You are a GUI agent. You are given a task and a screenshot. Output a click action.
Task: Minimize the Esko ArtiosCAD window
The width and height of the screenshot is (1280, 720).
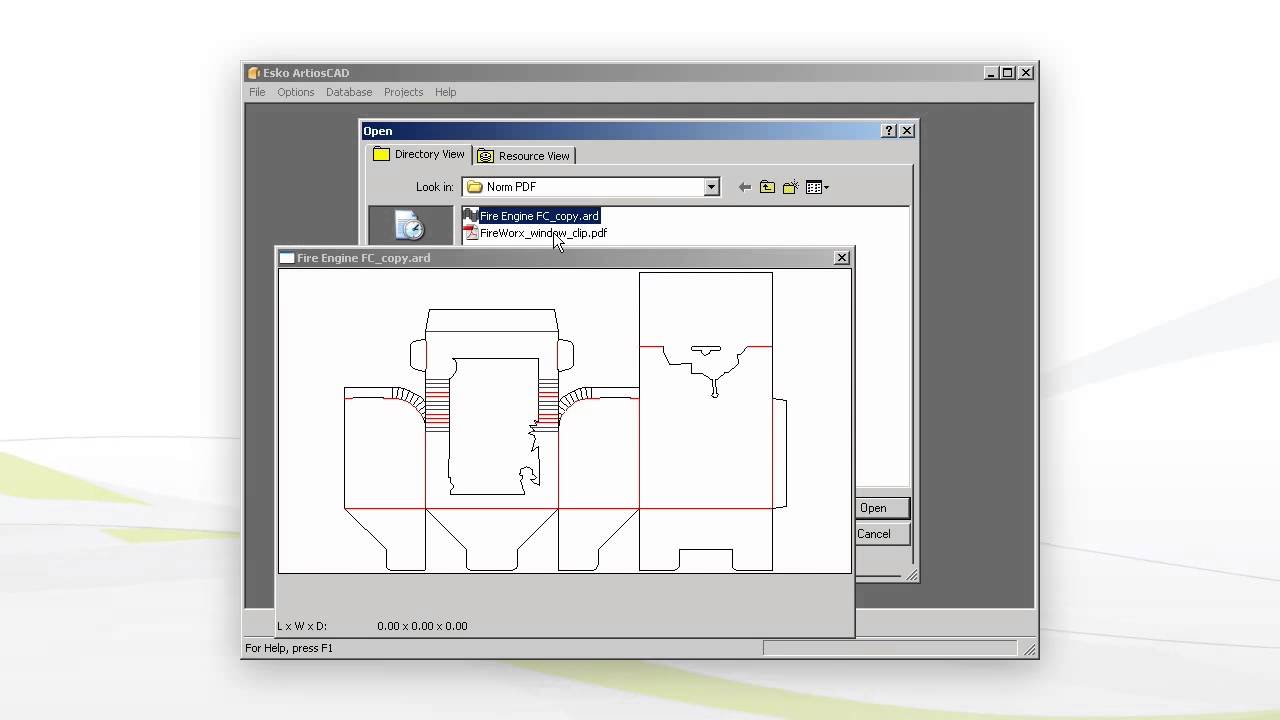pos(991,73)
